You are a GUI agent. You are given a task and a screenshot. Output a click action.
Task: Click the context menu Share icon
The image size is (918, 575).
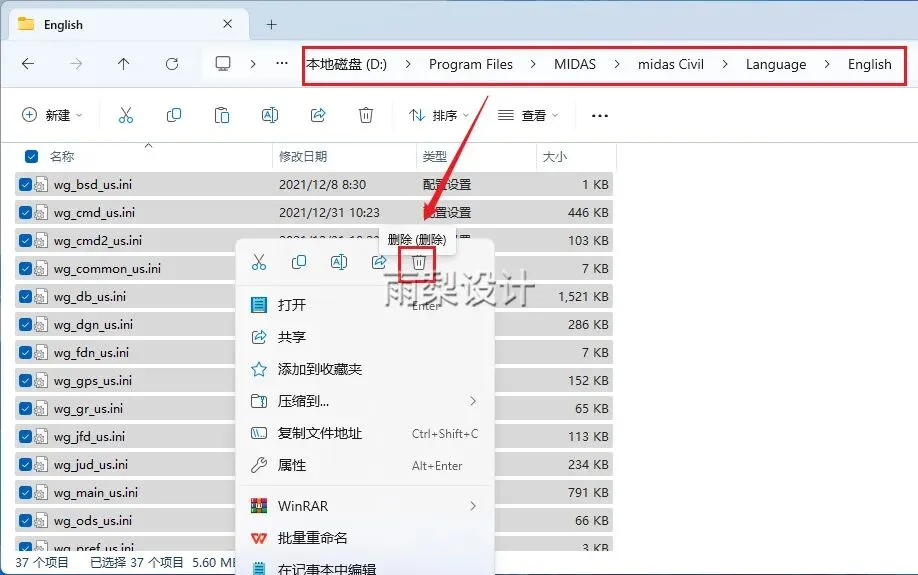point(379,262)
